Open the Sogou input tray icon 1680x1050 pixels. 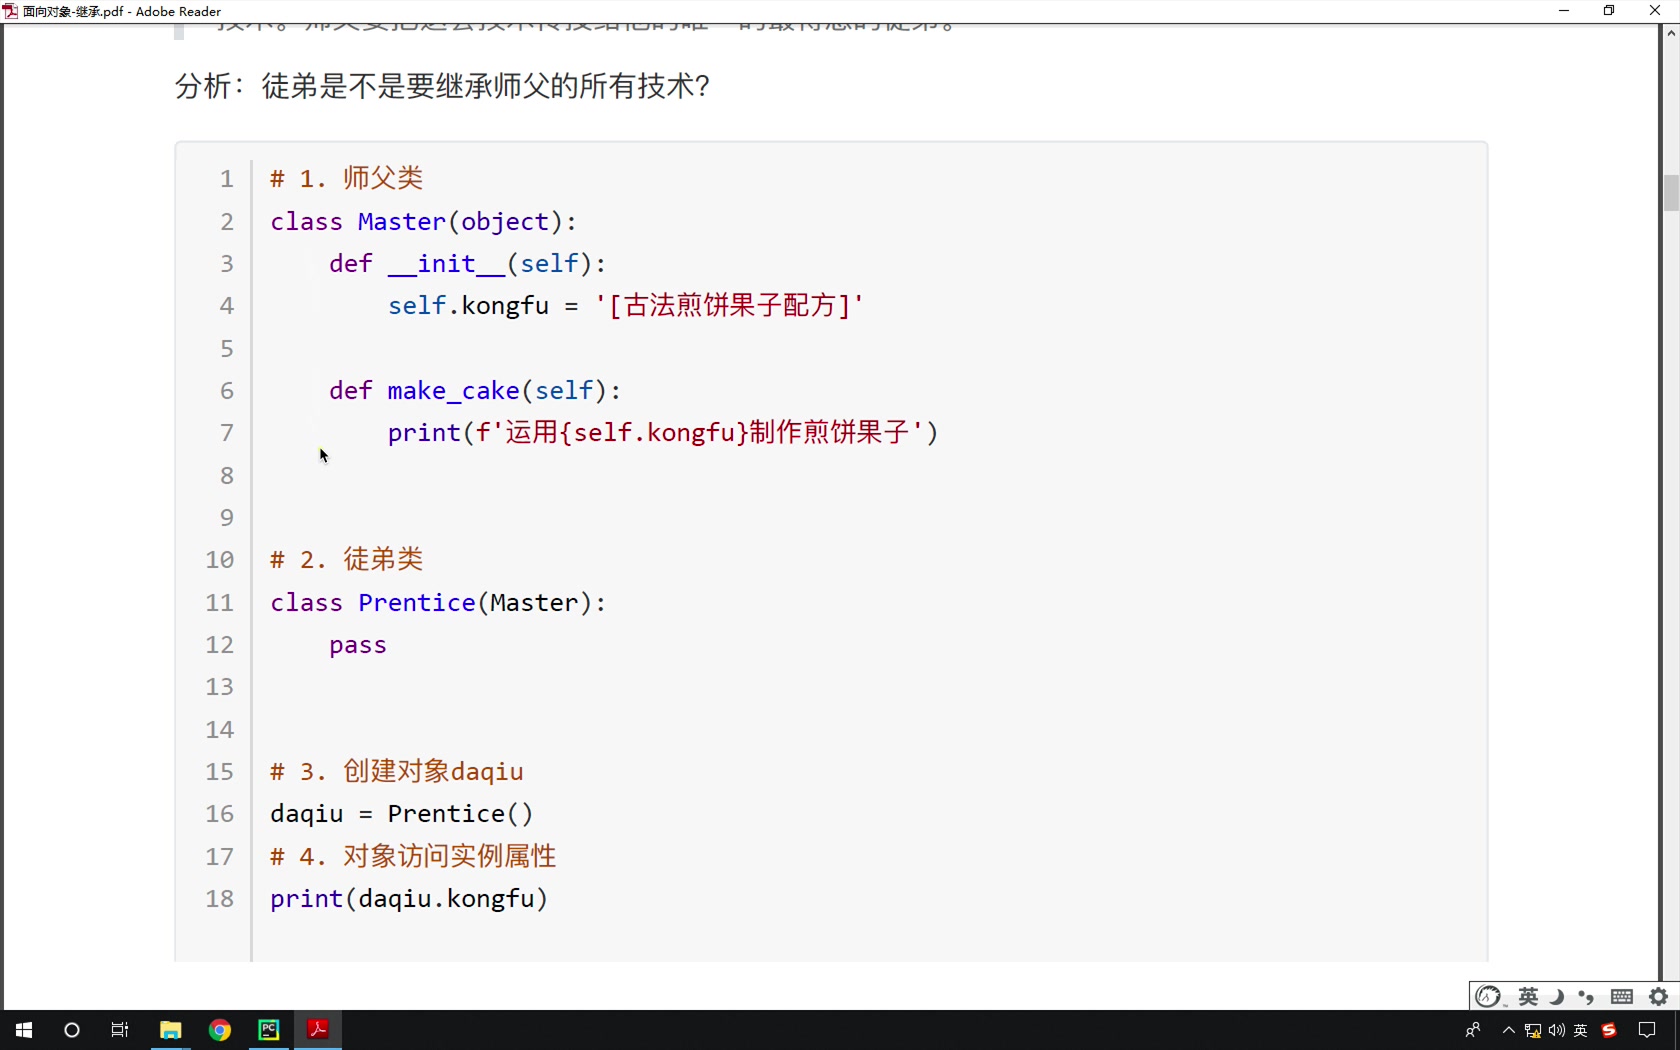pyautogui.click(x=1609, y=1030)
